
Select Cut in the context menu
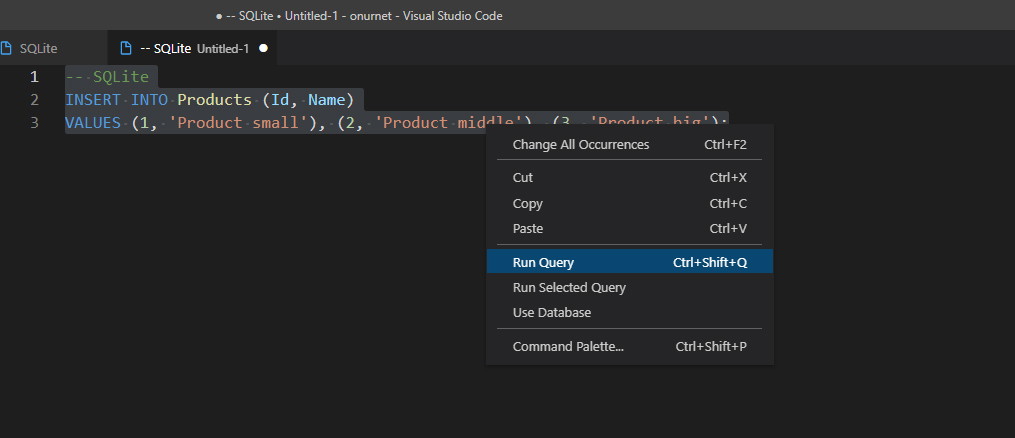point(629,177)
